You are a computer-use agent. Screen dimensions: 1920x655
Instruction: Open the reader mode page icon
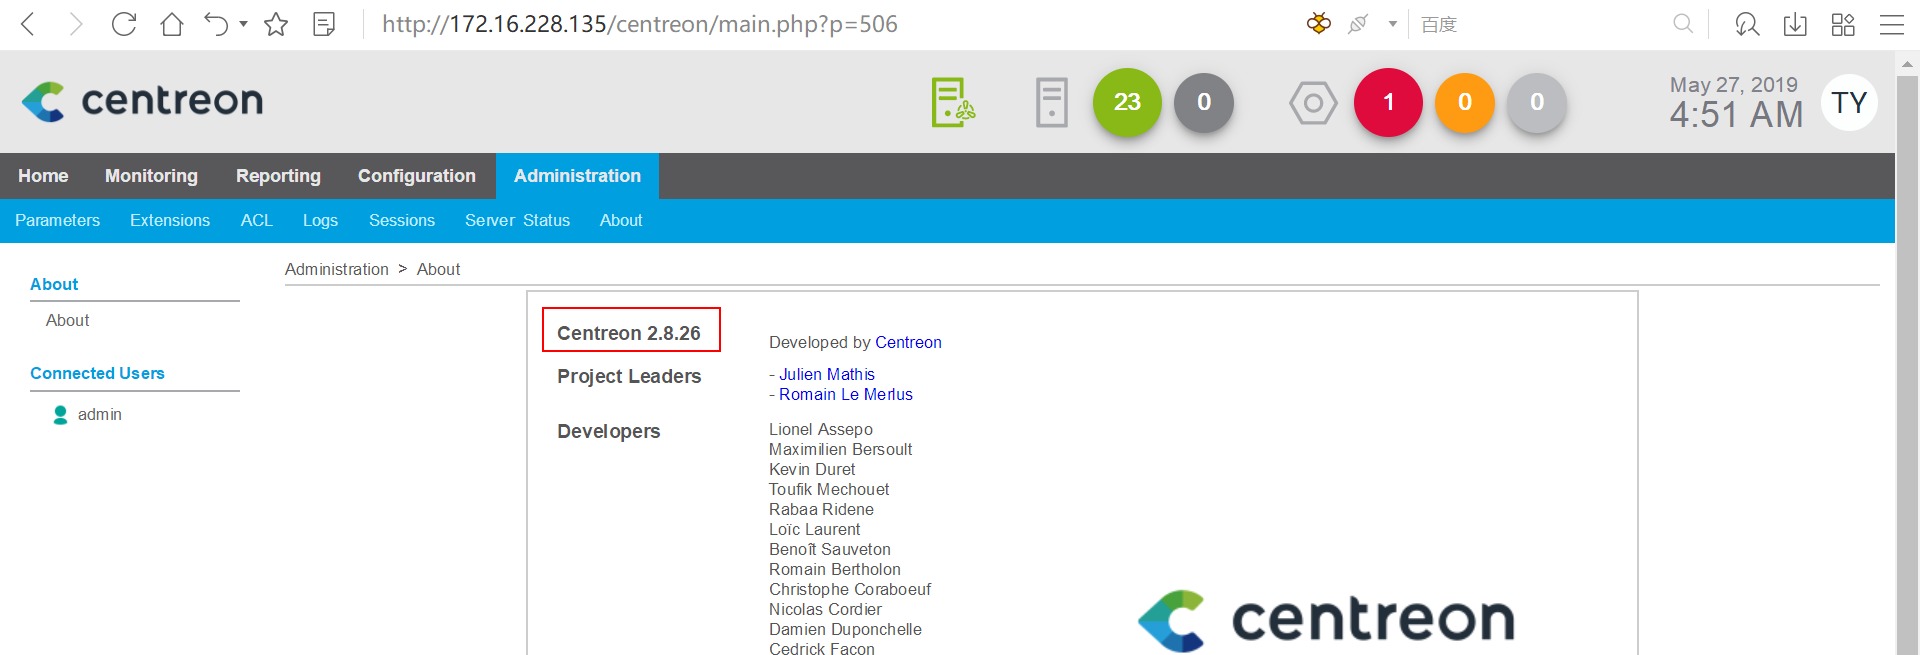(x=324, y=24)
